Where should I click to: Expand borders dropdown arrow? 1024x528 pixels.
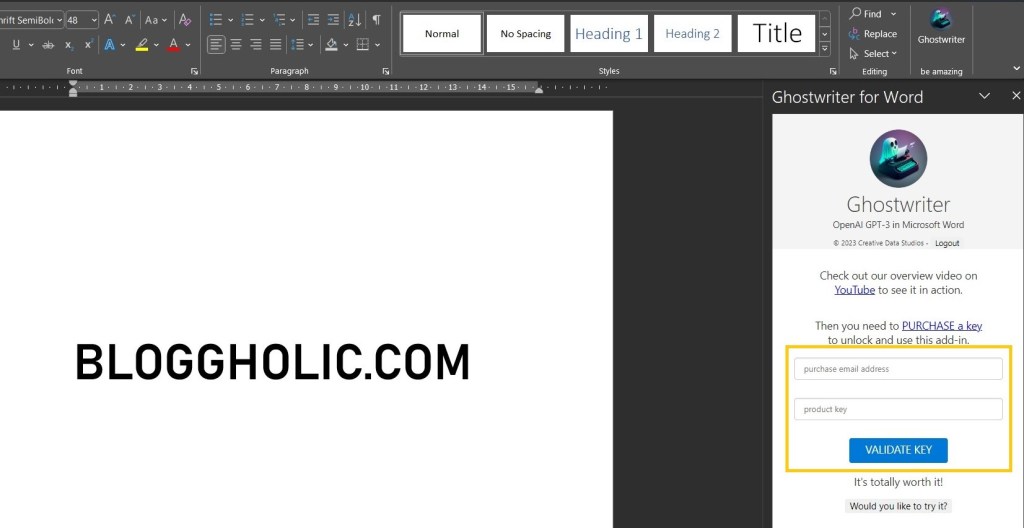[x=377, y=45]
